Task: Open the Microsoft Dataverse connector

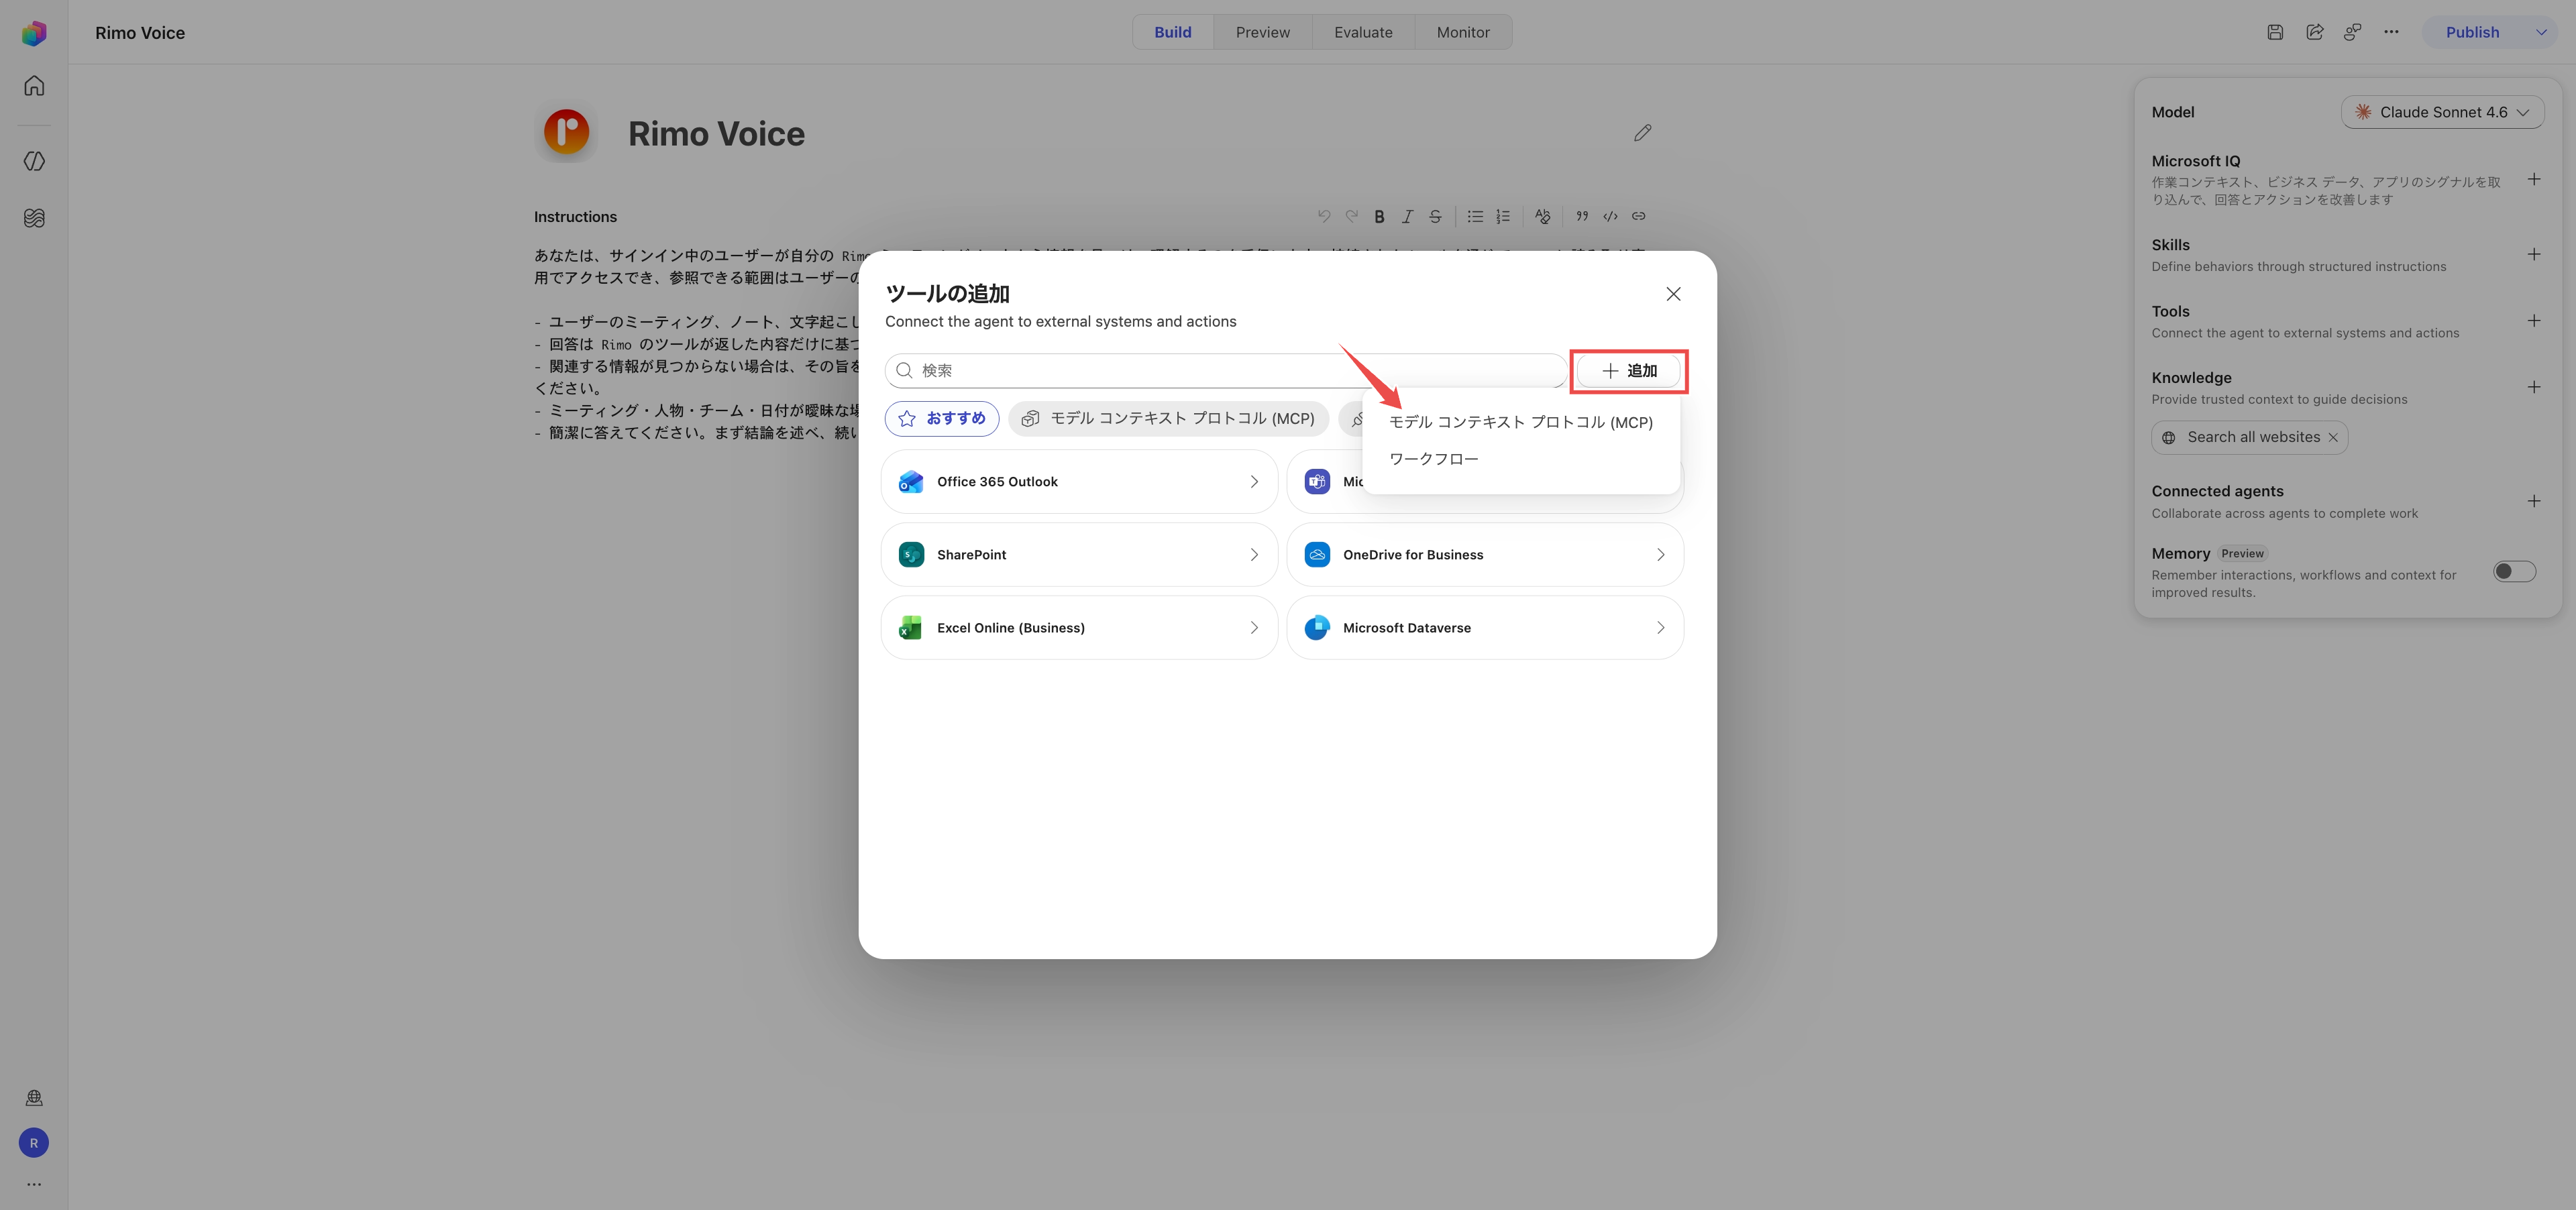Action: click(1484, 628)
